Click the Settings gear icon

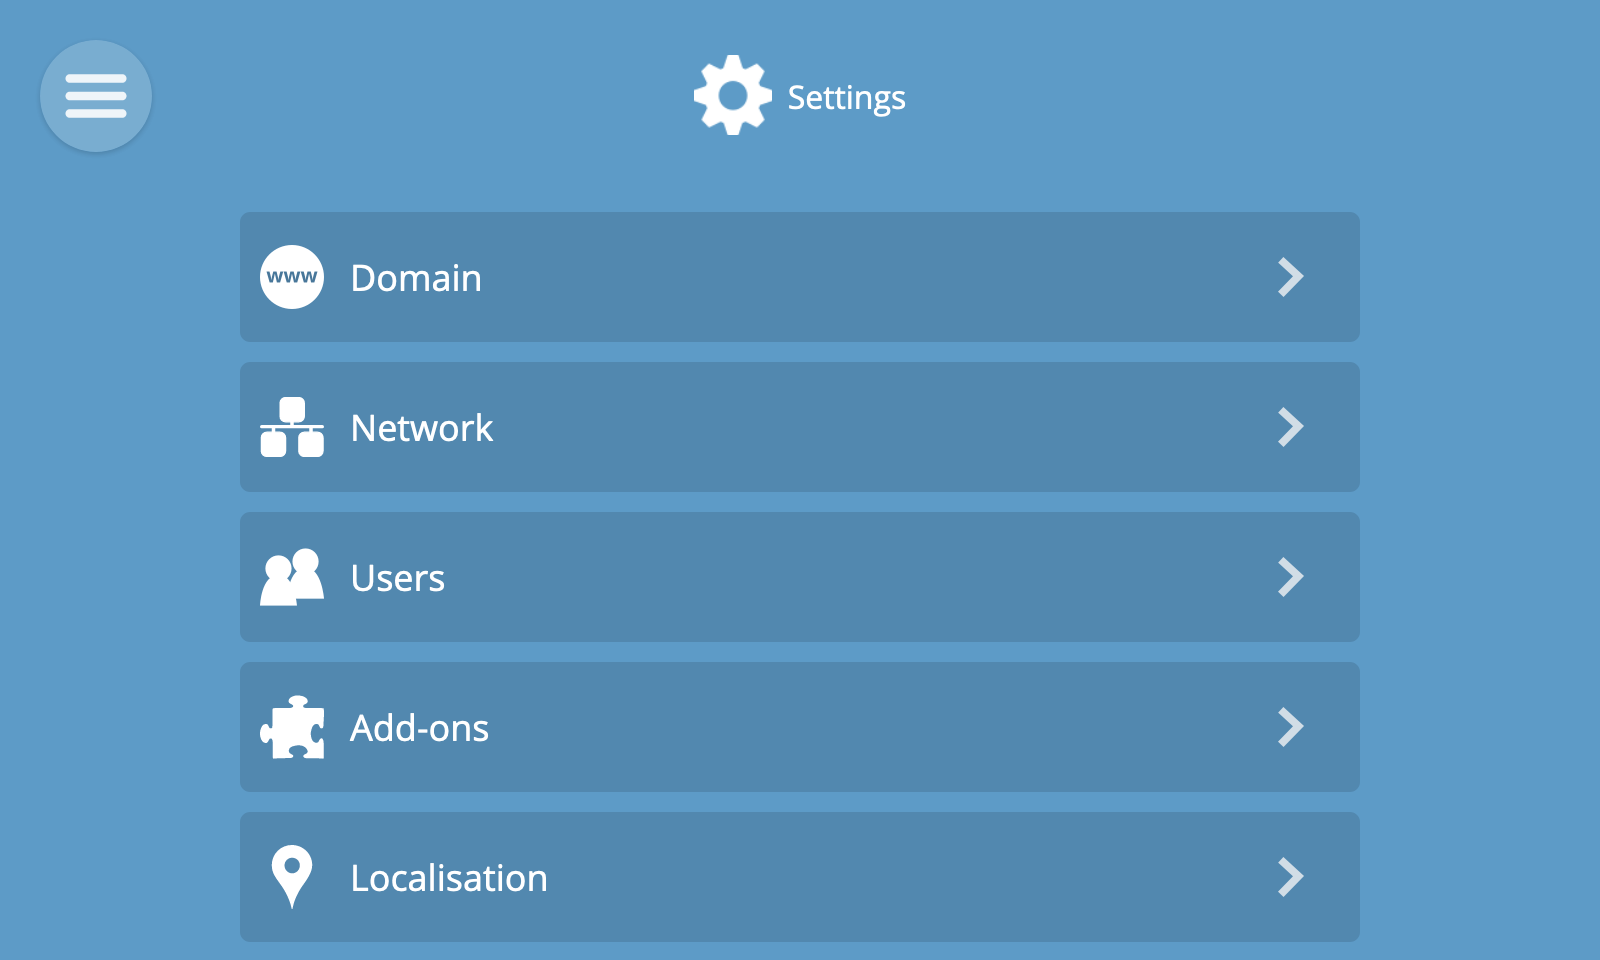(x=733, y=95)
